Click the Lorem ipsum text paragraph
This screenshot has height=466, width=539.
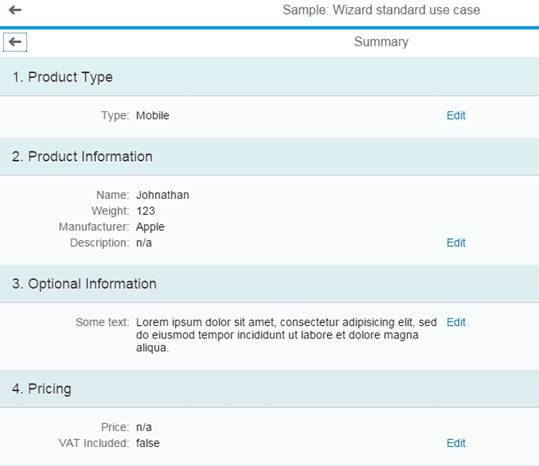click(286, 335)
